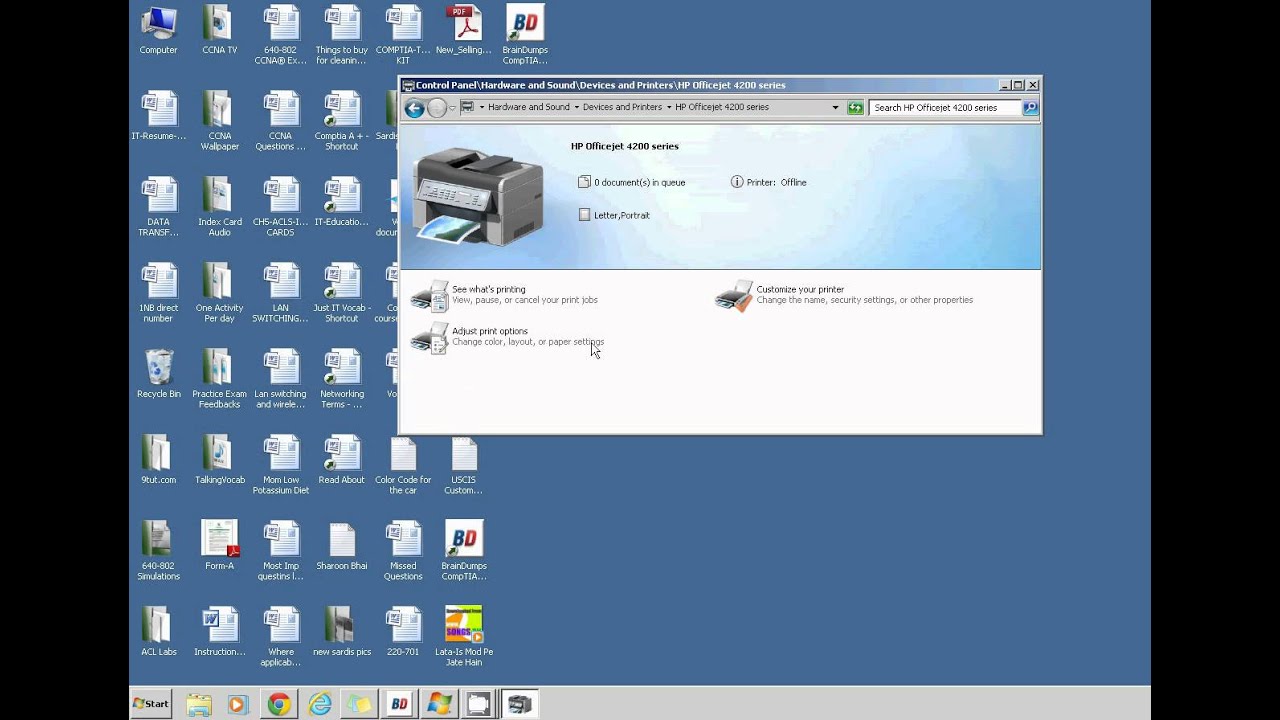
Task: Select Mom Low Potassium Diet document
Action: (x=280, y=465)
